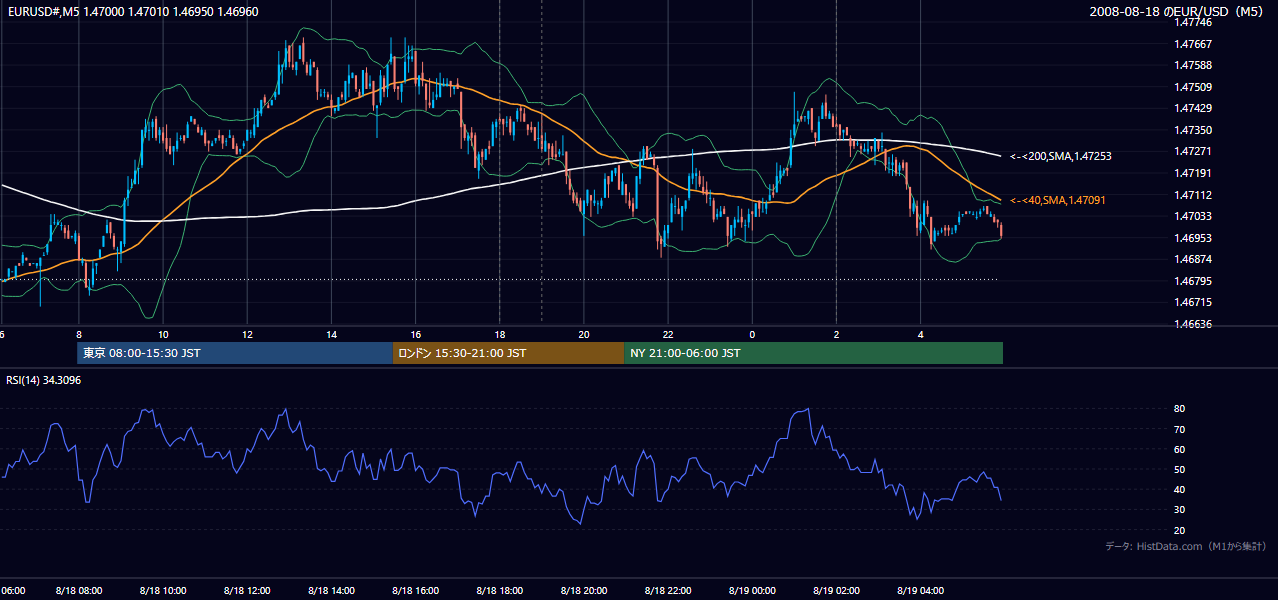Viewport: 1278px width, 600px height.
Task: Click price axis value 1.47271
Action: (x=1193, y=151)
